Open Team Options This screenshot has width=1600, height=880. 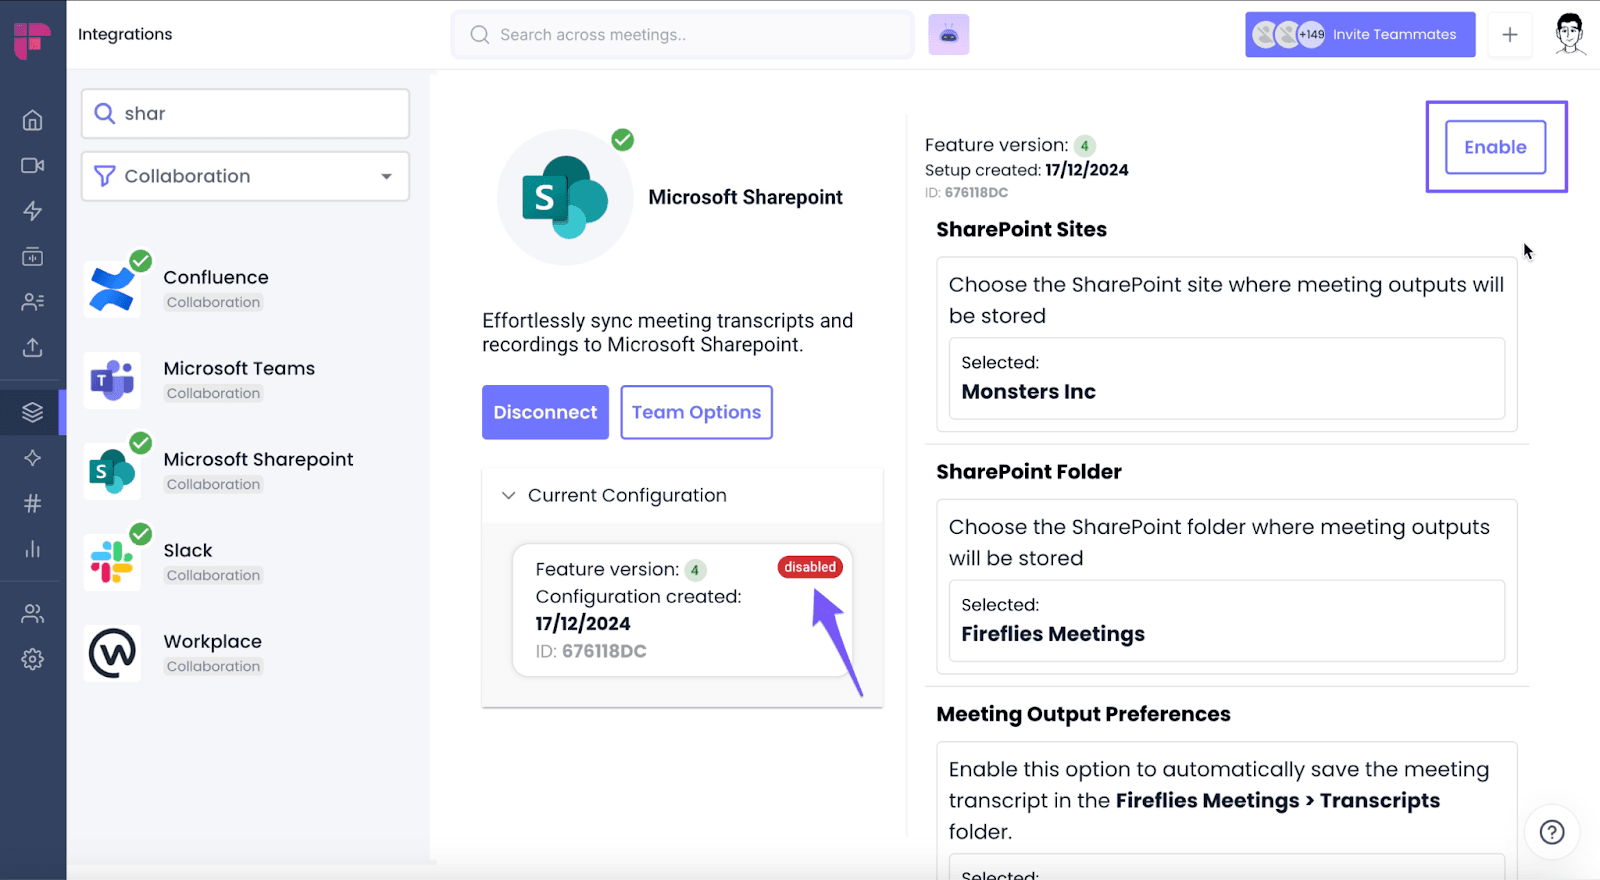[x=696, y=412]
